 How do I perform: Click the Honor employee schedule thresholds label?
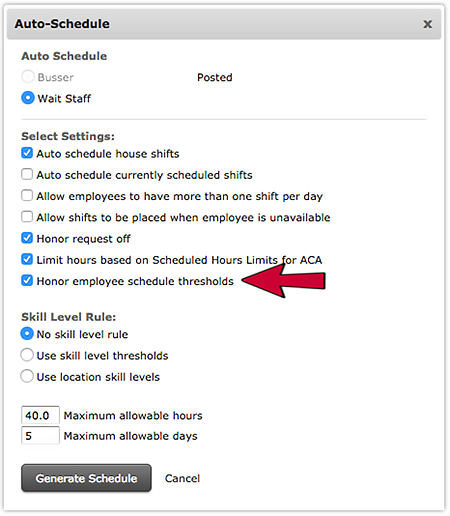coord(135,281)
